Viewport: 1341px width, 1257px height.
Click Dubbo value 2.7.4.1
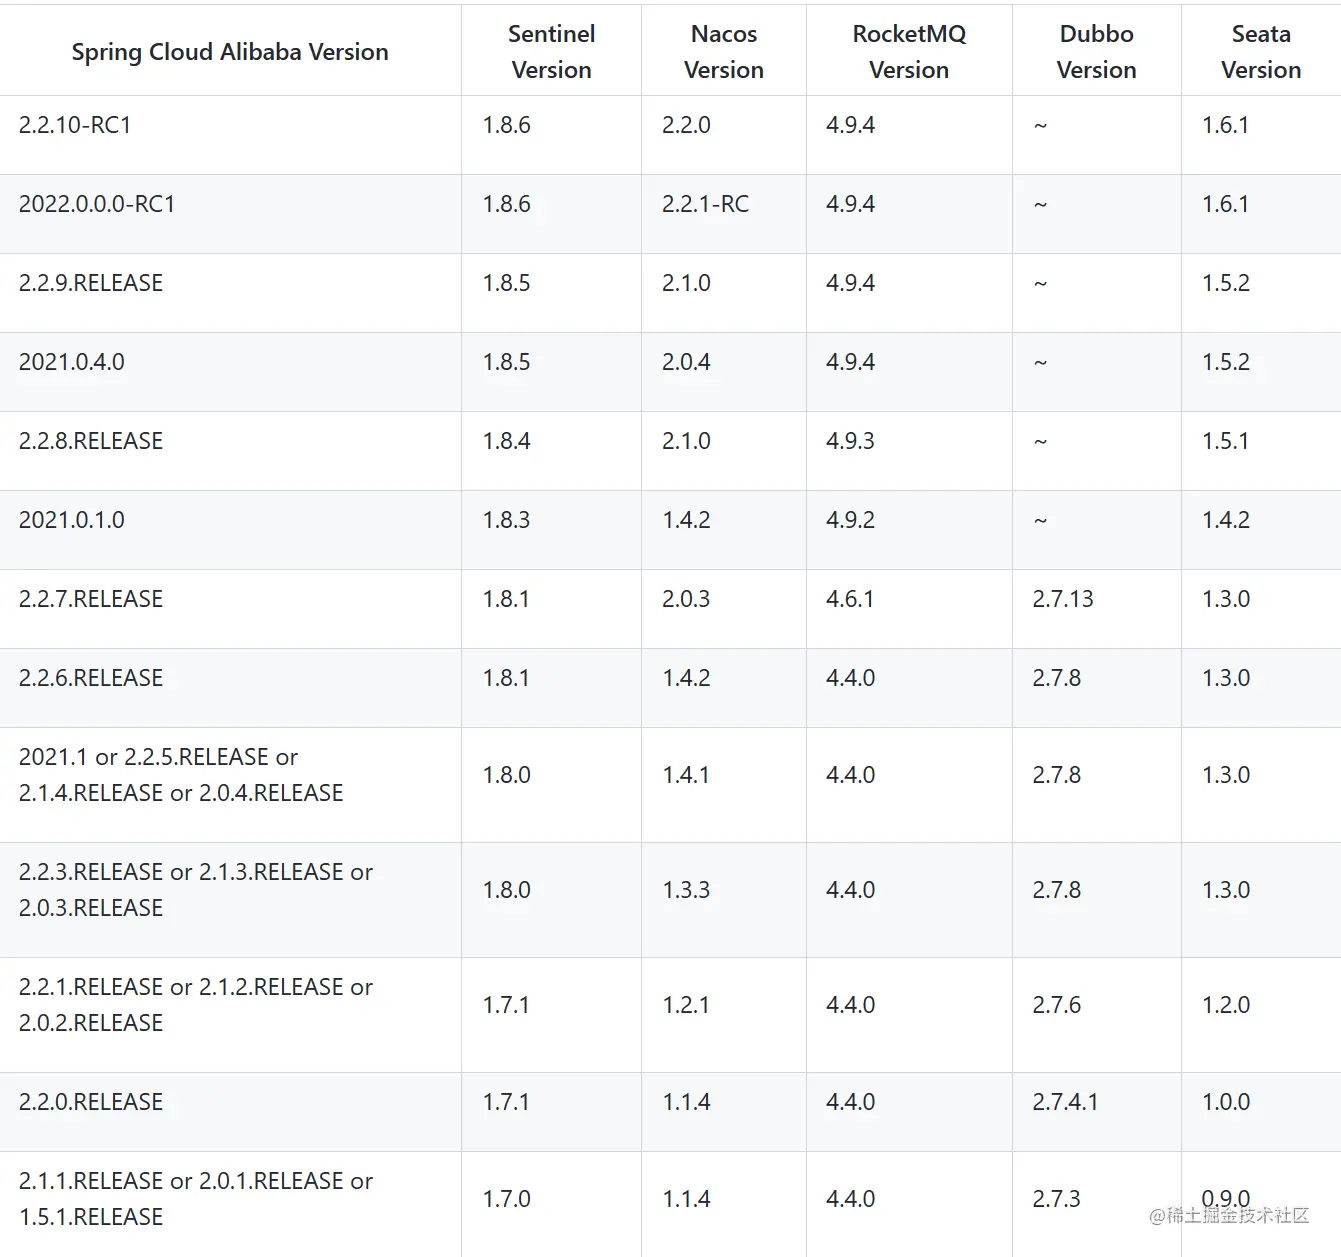[1065, 1102]
